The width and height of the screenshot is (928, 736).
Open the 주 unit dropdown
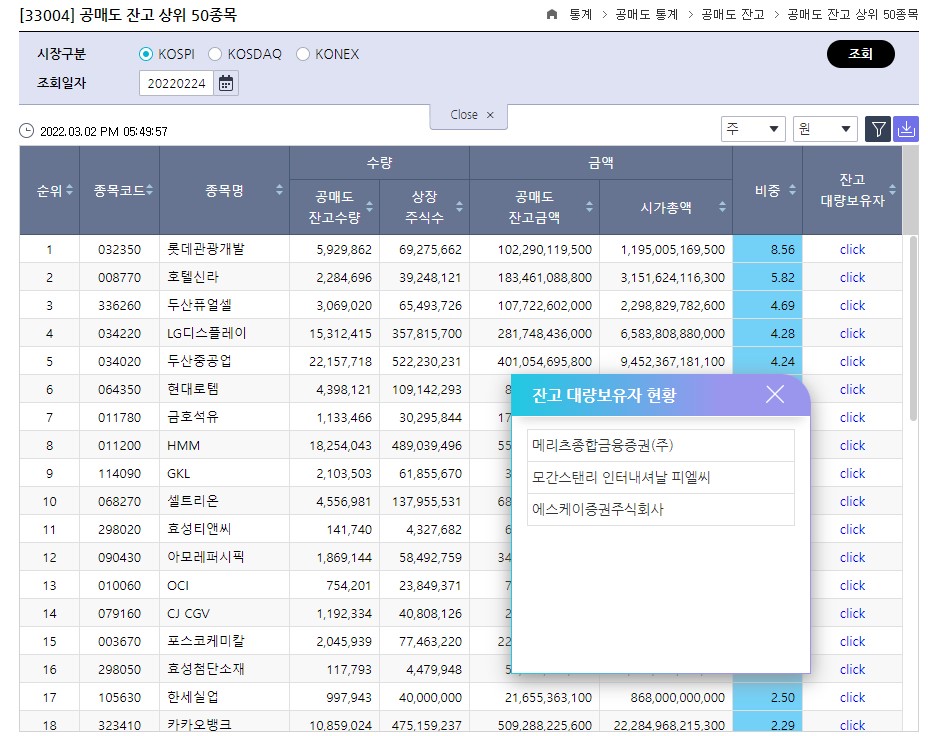tap(753, 129)
